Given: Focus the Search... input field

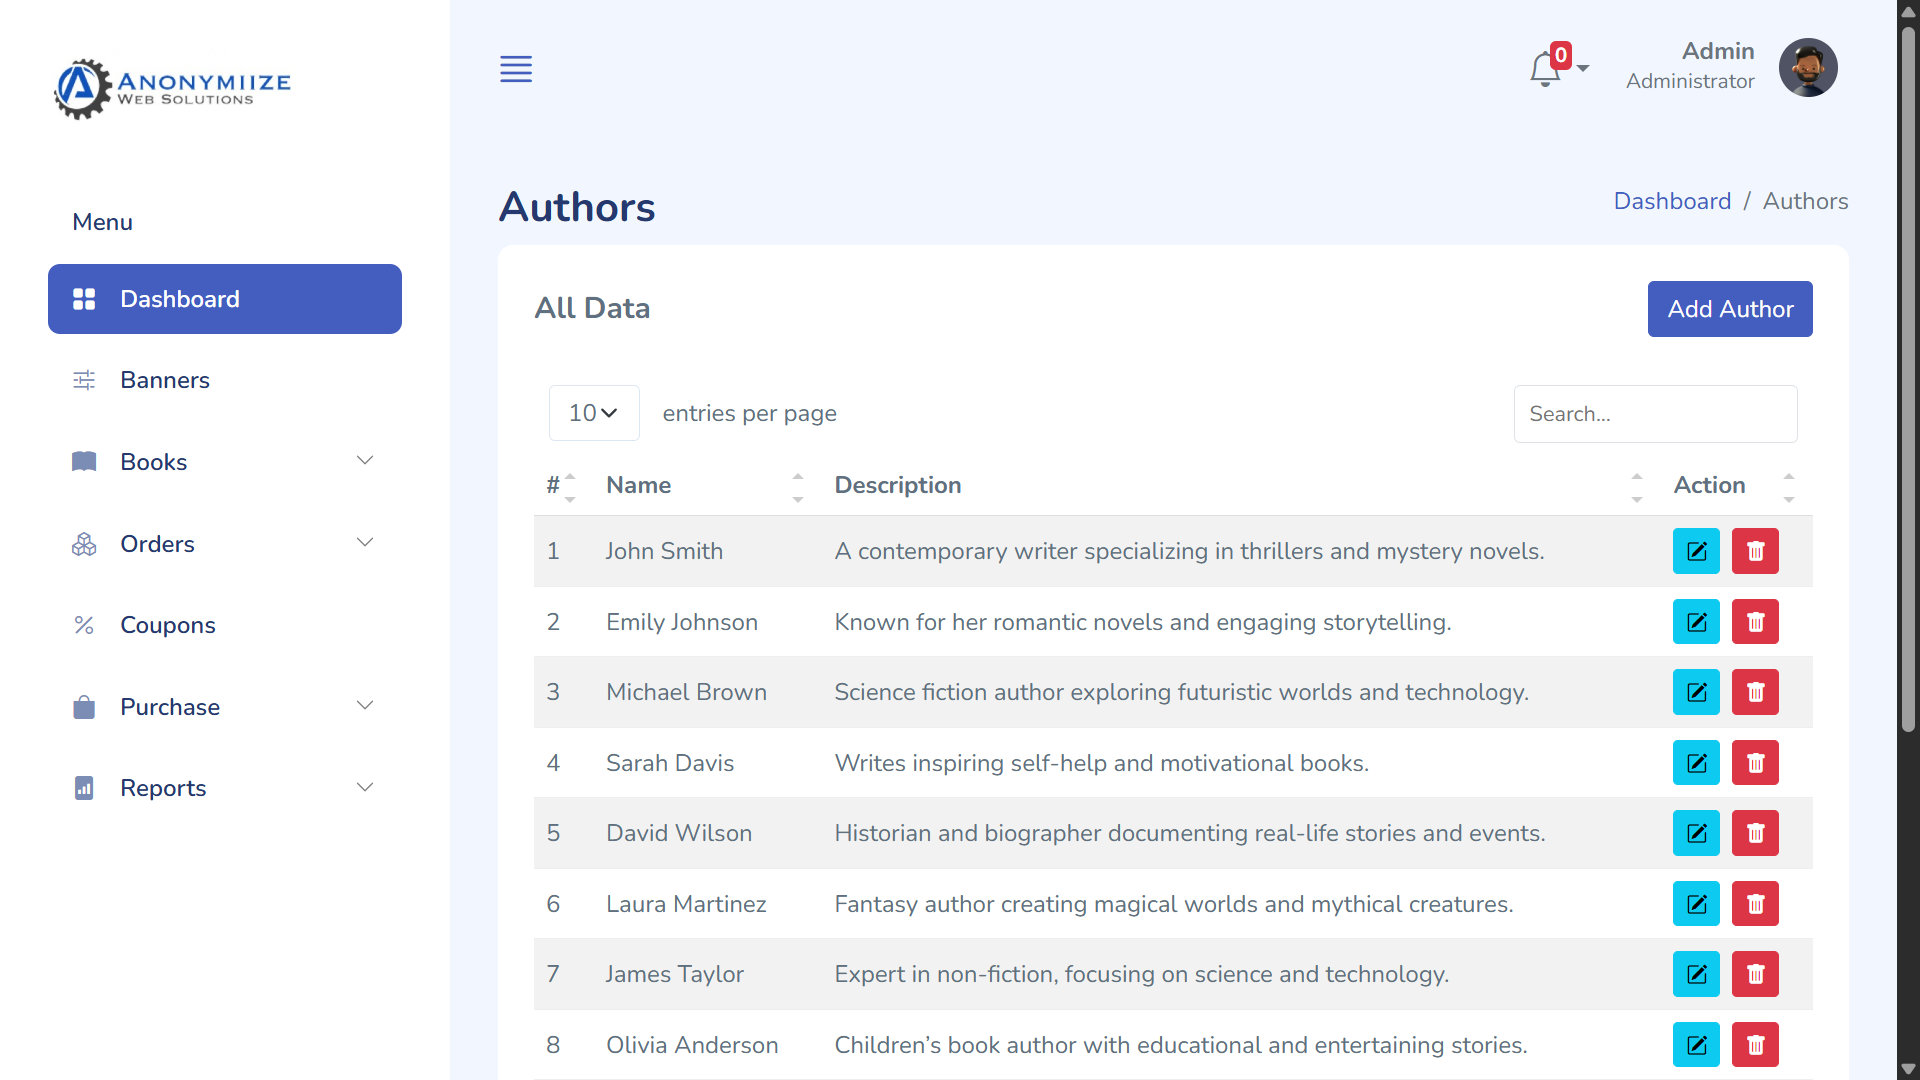Looking at the screenshot, I should (1655, 414).
